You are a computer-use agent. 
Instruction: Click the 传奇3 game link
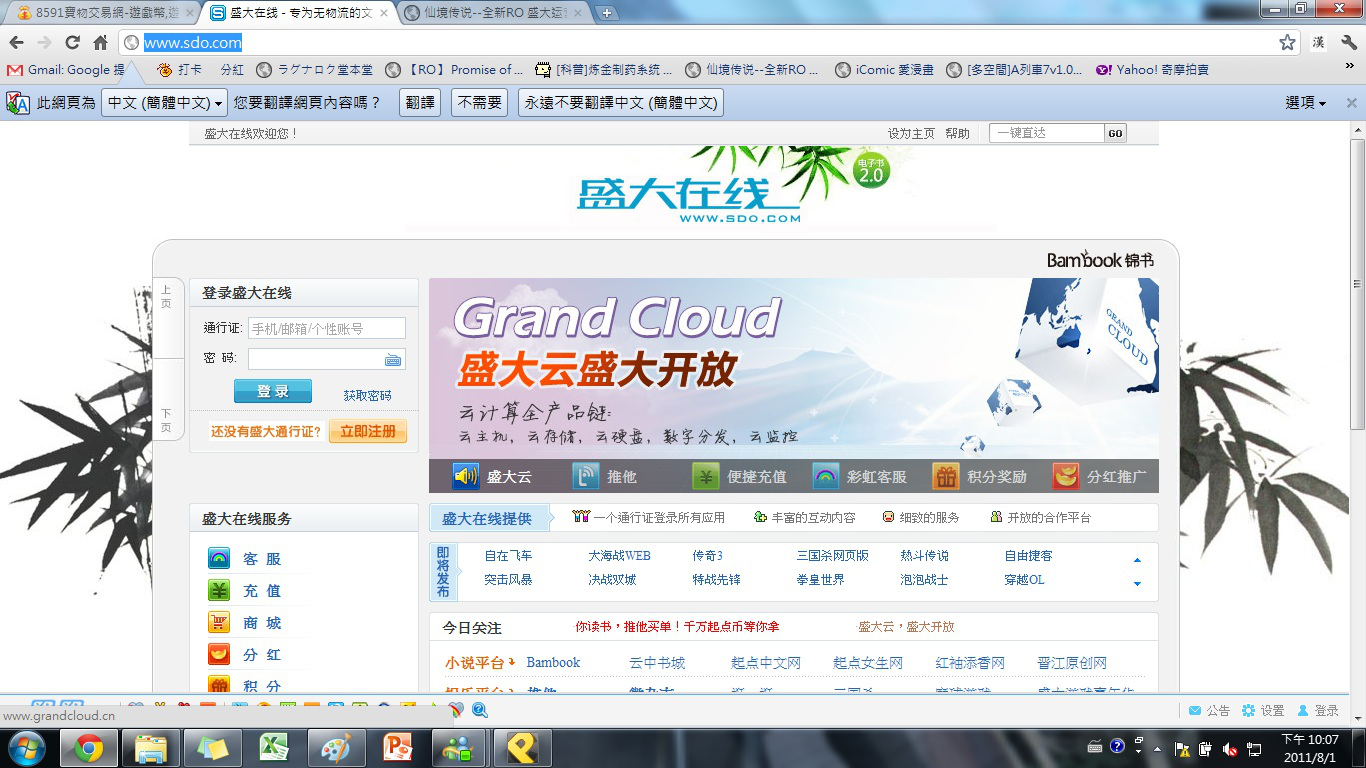[707, 556]
